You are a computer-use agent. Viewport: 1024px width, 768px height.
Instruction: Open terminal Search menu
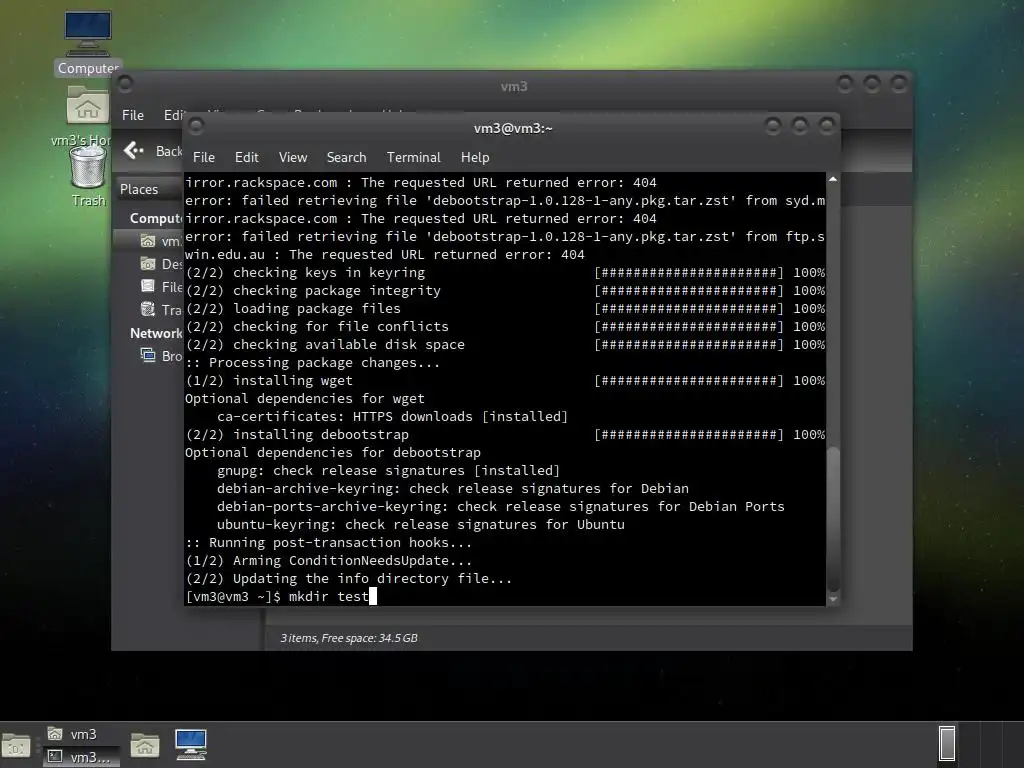346,157
